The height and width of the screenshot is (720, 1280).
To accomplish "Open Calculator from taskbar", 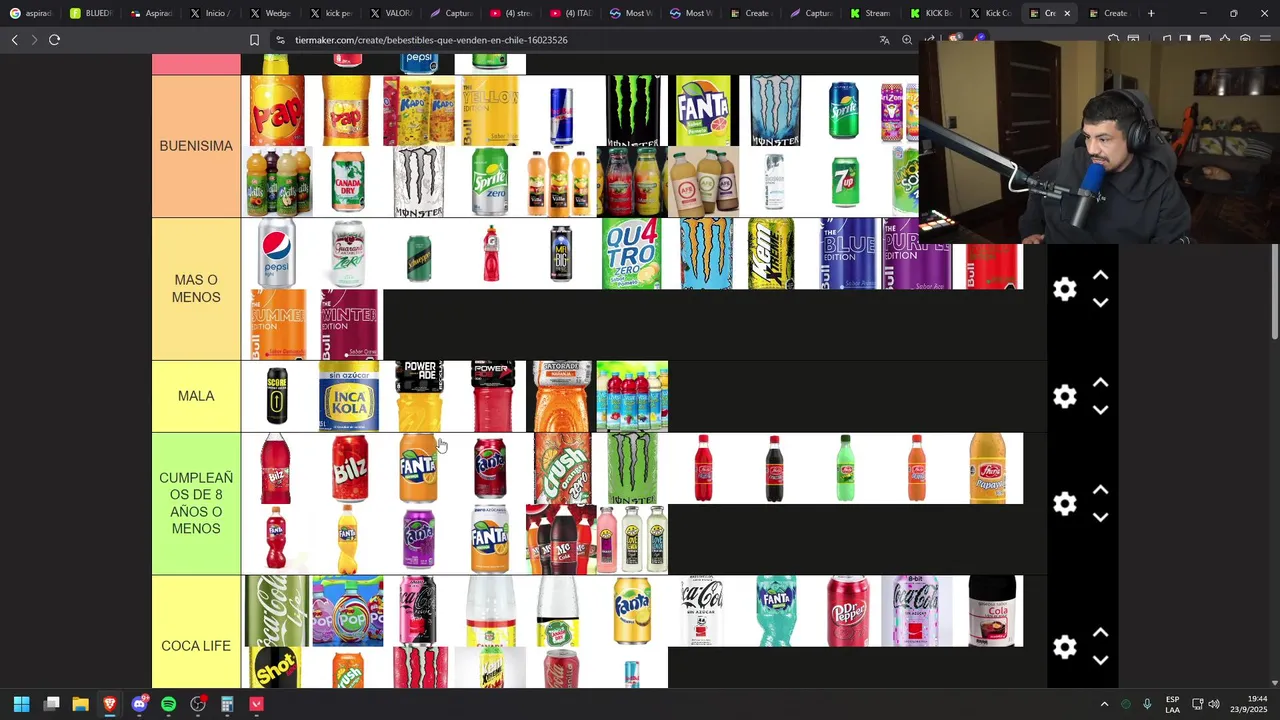I will coord(227,704).
